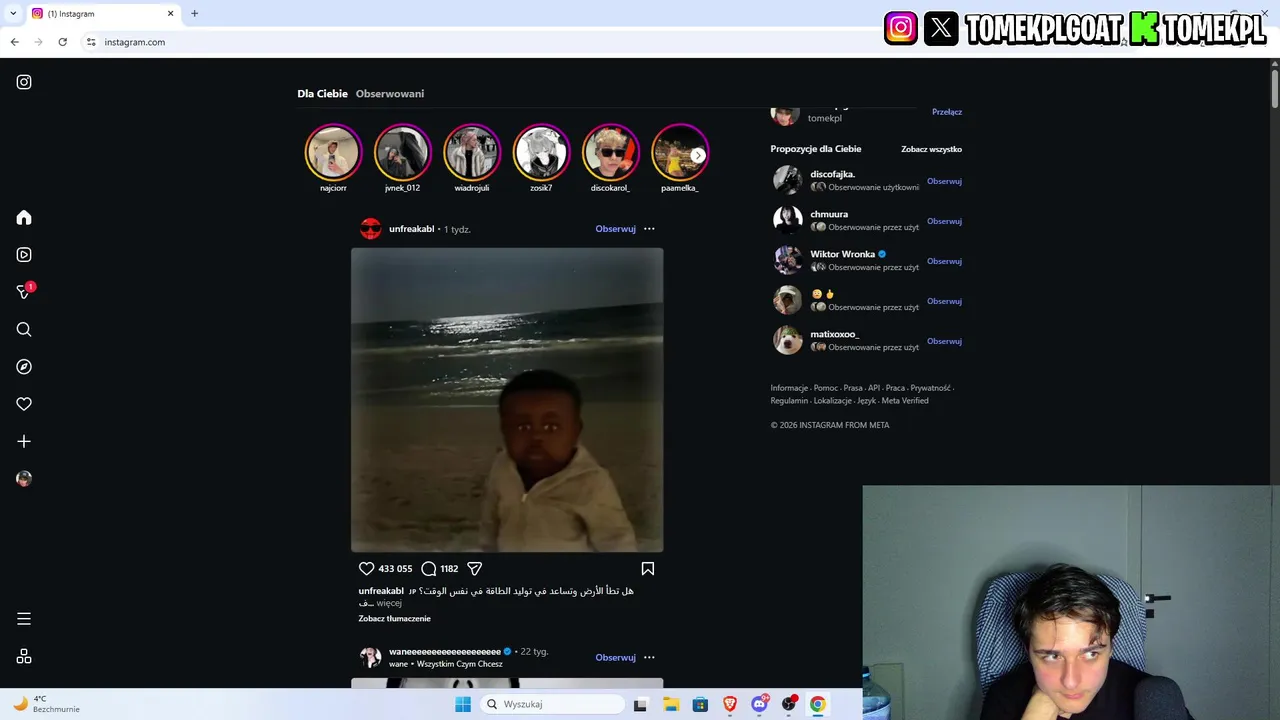The image size is (1280, 720).
Task: Go back in the browser
Action: (x=14, y=42)
